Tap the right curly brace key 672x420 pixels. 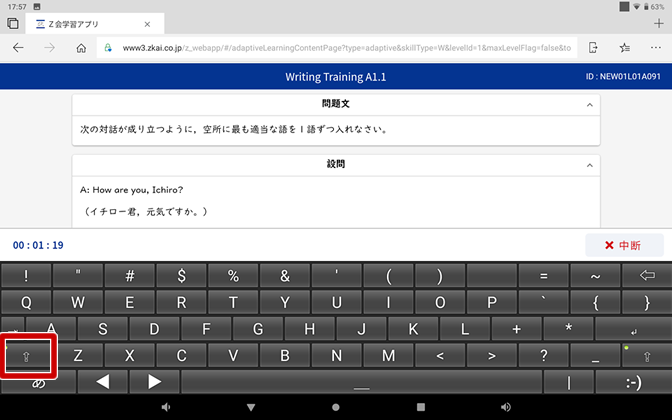pyautogui.click(x=647, y=303)
